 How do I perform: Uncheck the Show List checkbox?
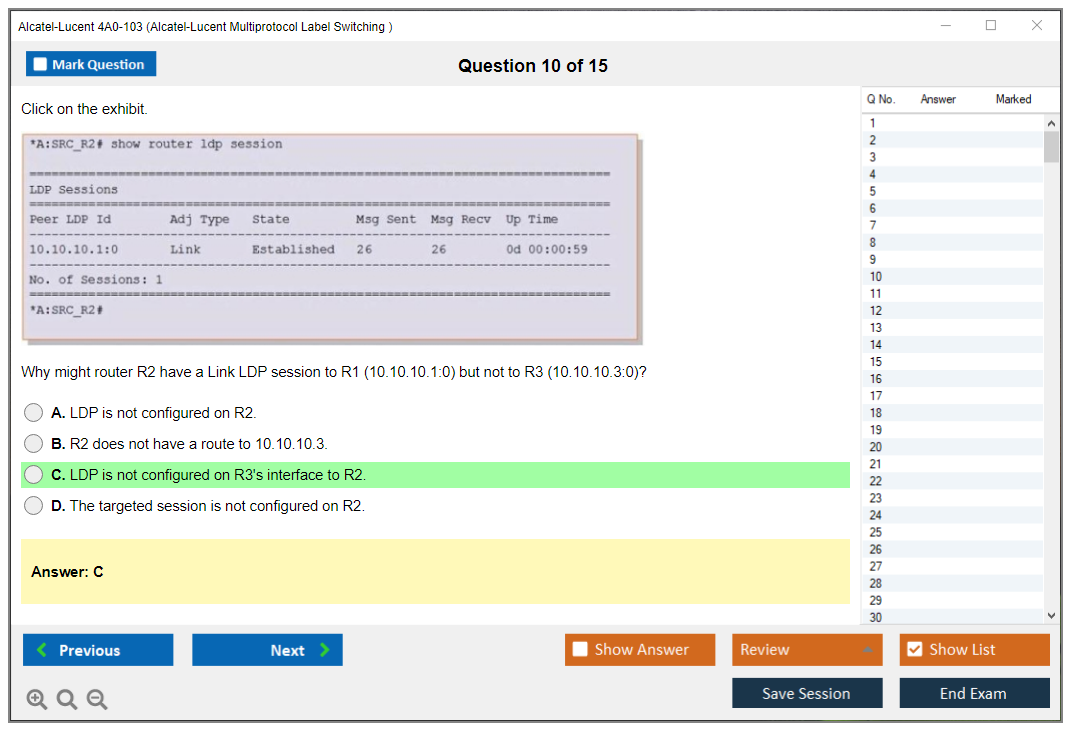coord(914,650)
